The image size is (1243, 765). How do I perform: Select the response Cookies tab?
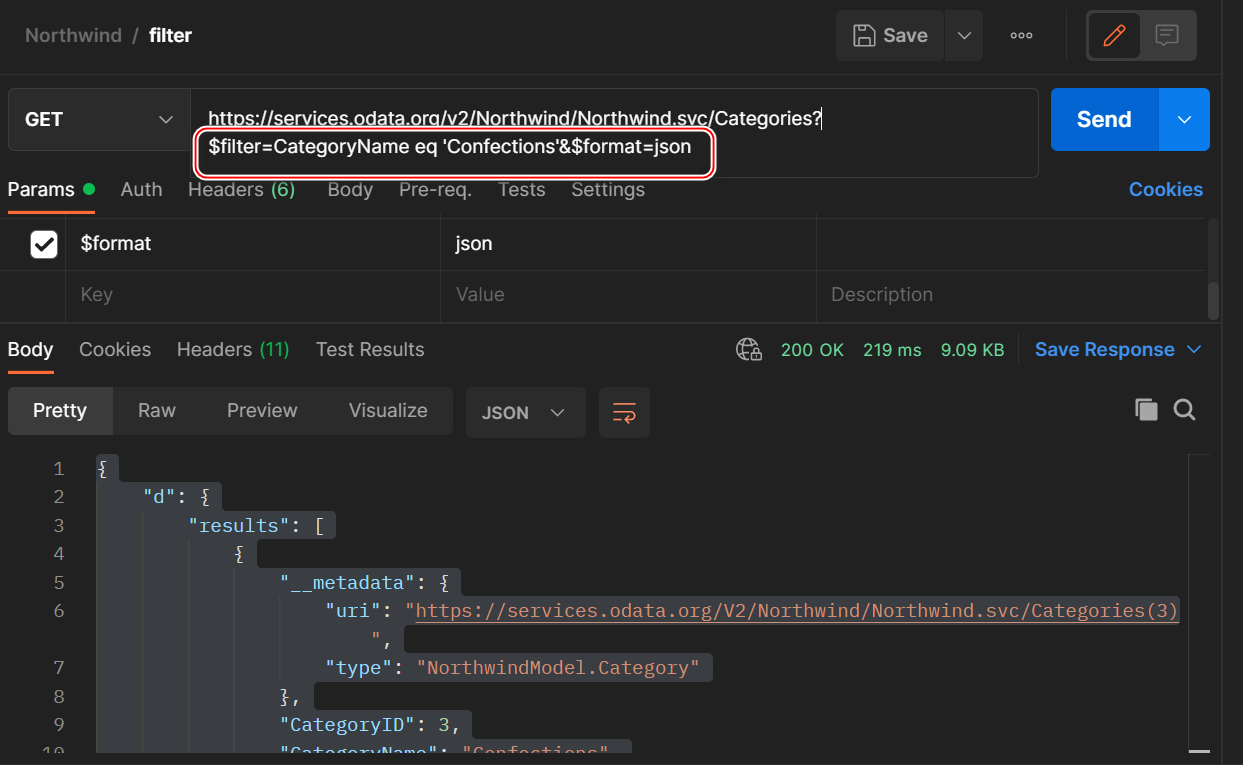click(x=115, y=350)
